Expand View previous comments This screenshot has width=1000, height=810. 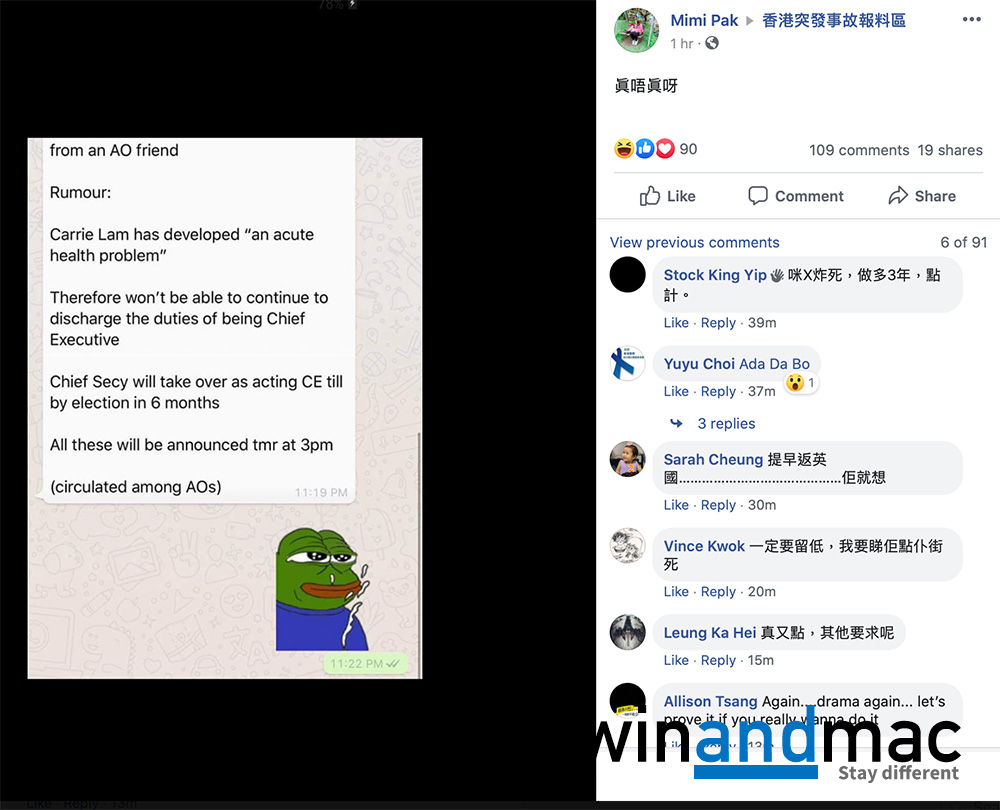(695, 242)
